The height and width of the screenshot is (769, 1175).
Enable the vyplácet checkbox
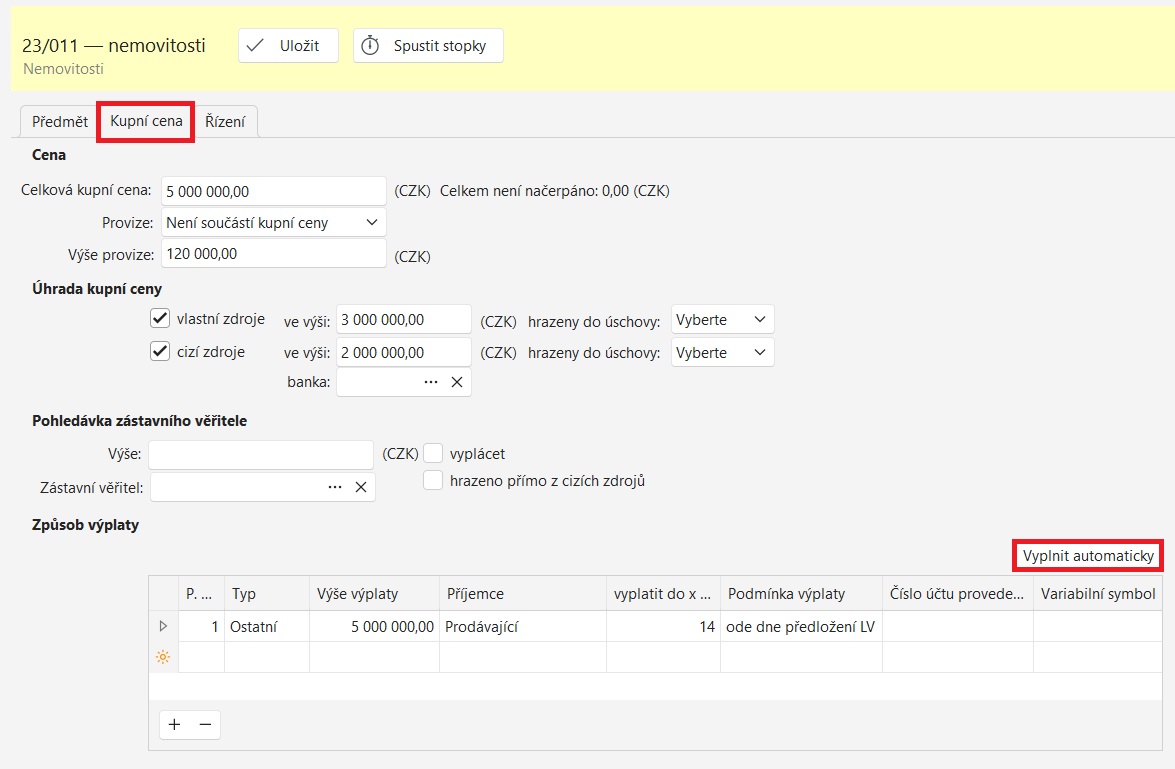point(433,454)
